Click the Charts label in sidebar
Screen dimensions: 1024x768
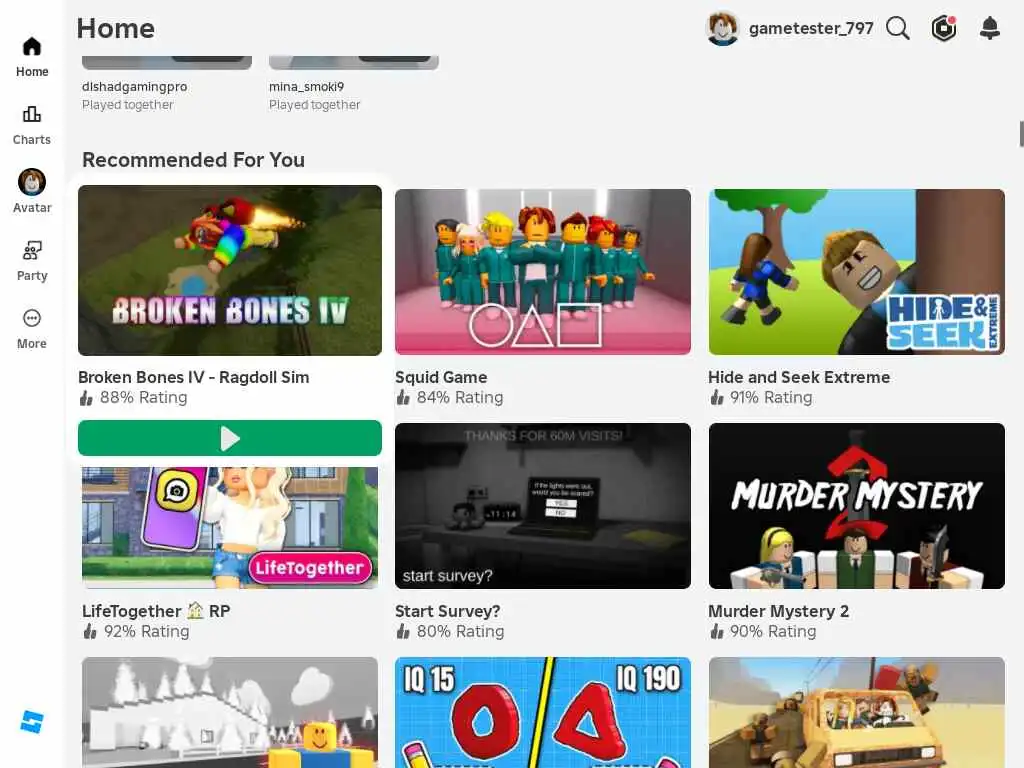(31, 139)
